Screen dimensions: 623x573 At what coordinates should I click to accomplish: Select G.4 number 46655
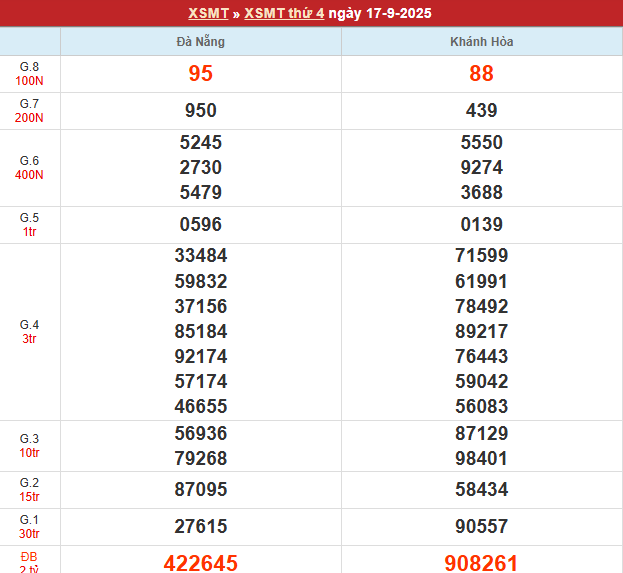pyautogui.click(x=201, y=407)
